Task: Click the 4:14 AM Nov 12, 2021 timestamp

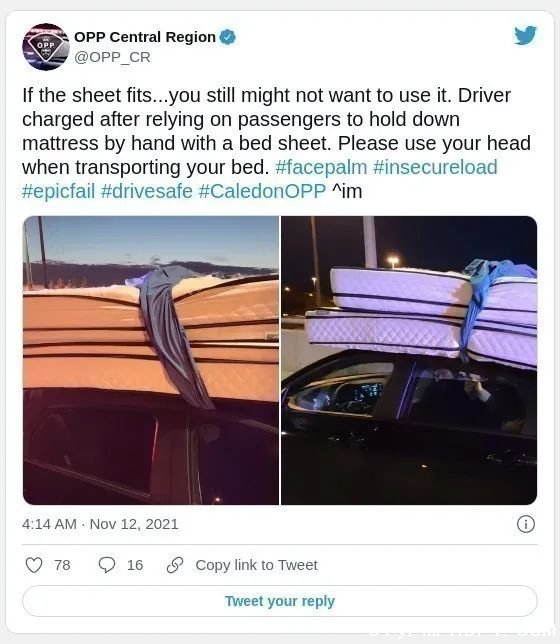Action: (100, 524)
